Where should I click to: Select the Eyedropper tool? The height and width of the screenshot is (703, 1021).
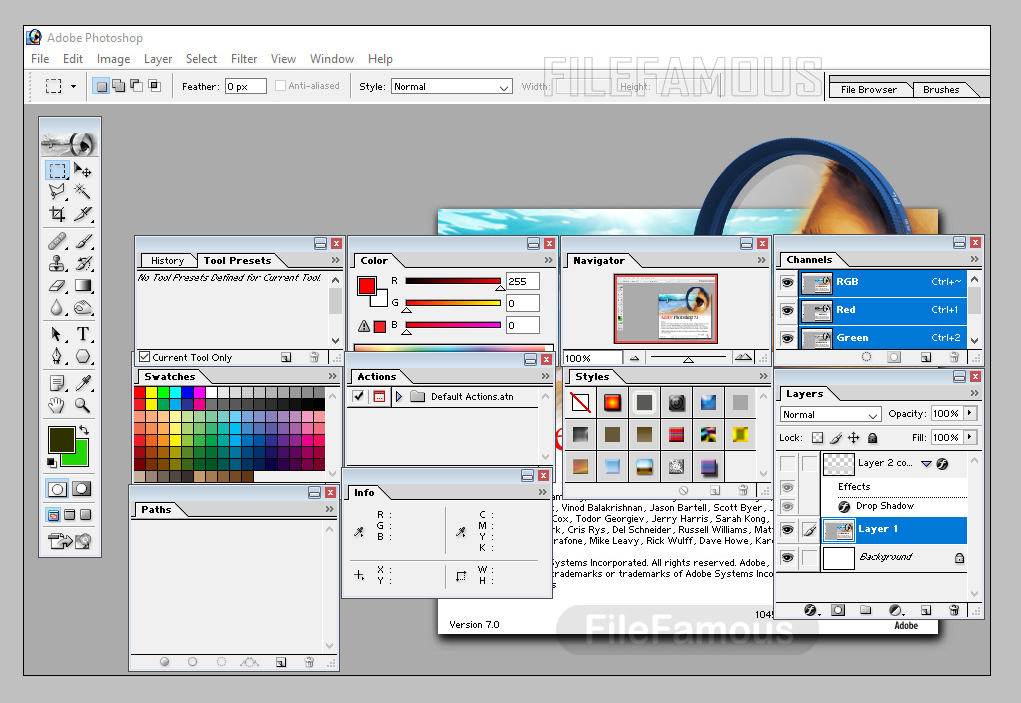click(x=82, y=383)
